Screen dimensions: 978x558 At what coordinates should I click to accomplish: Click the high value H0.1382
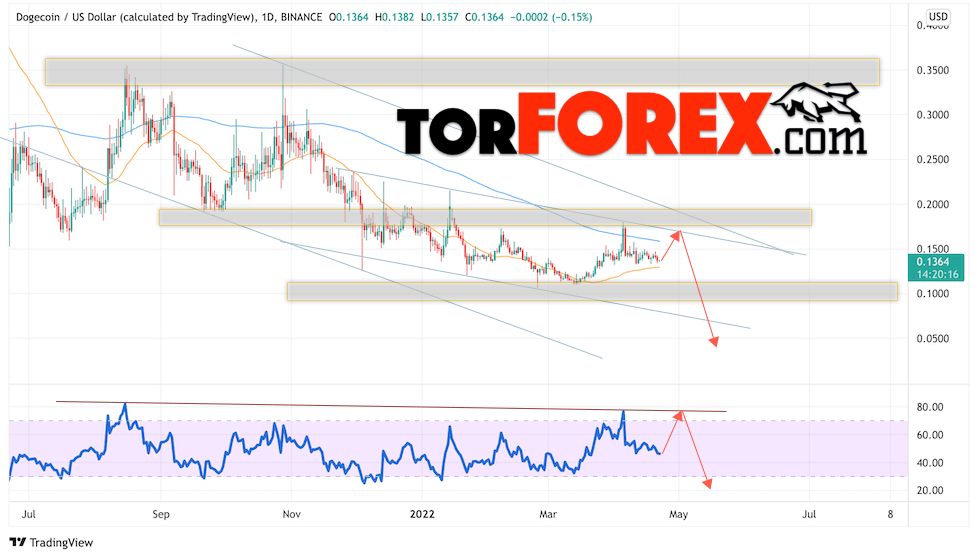click(394, 17)
